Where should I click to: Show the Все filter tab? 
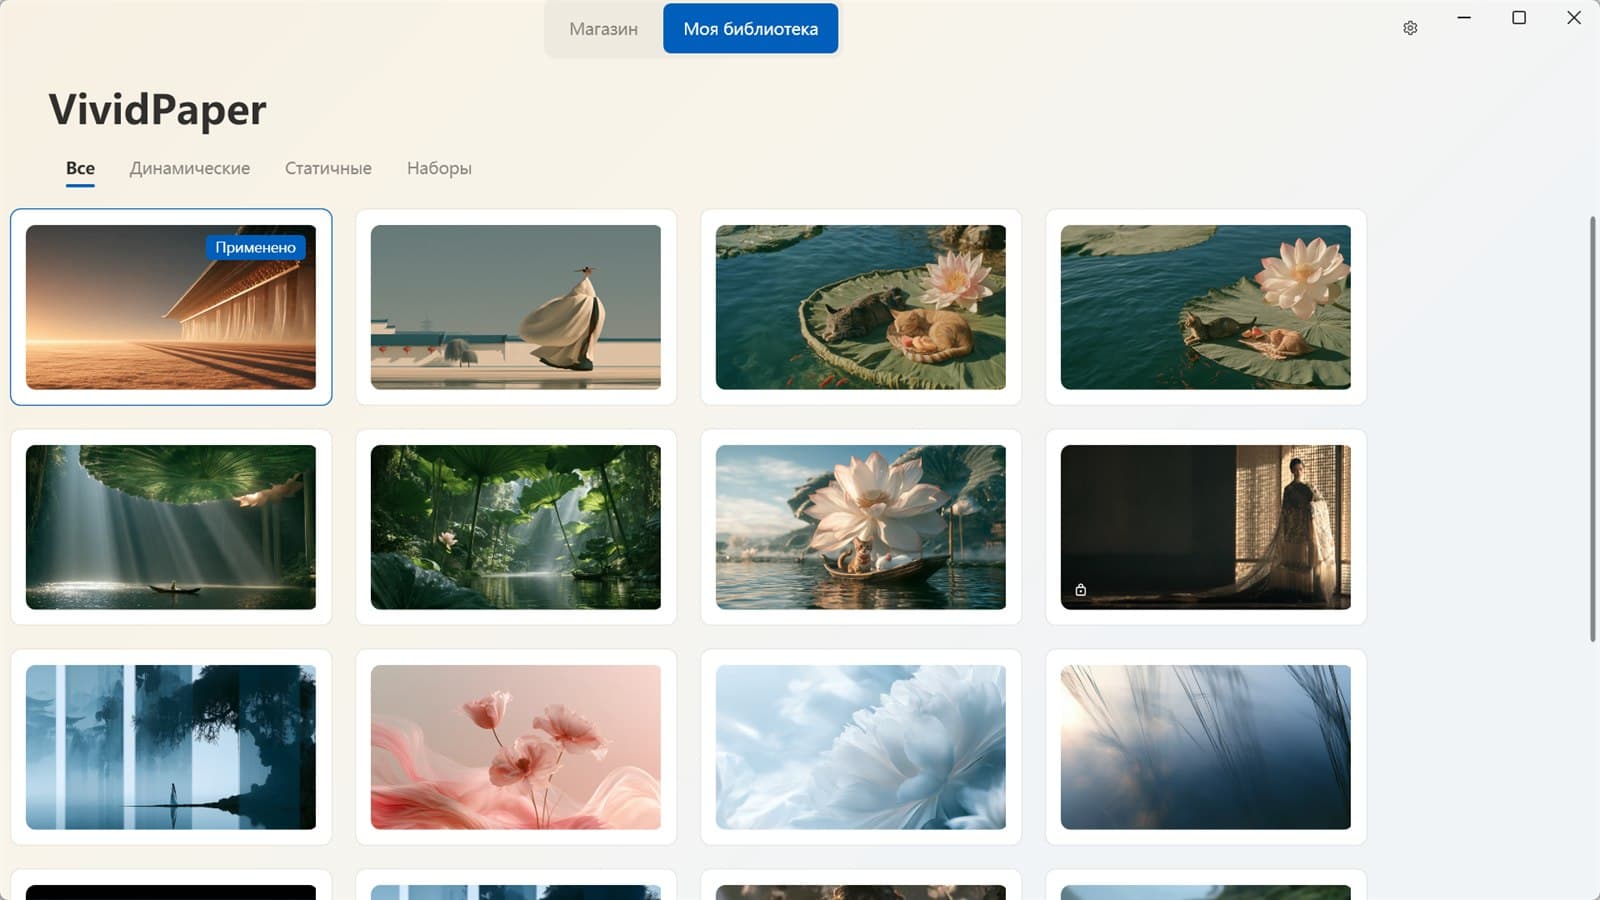[x=80, y=168]
